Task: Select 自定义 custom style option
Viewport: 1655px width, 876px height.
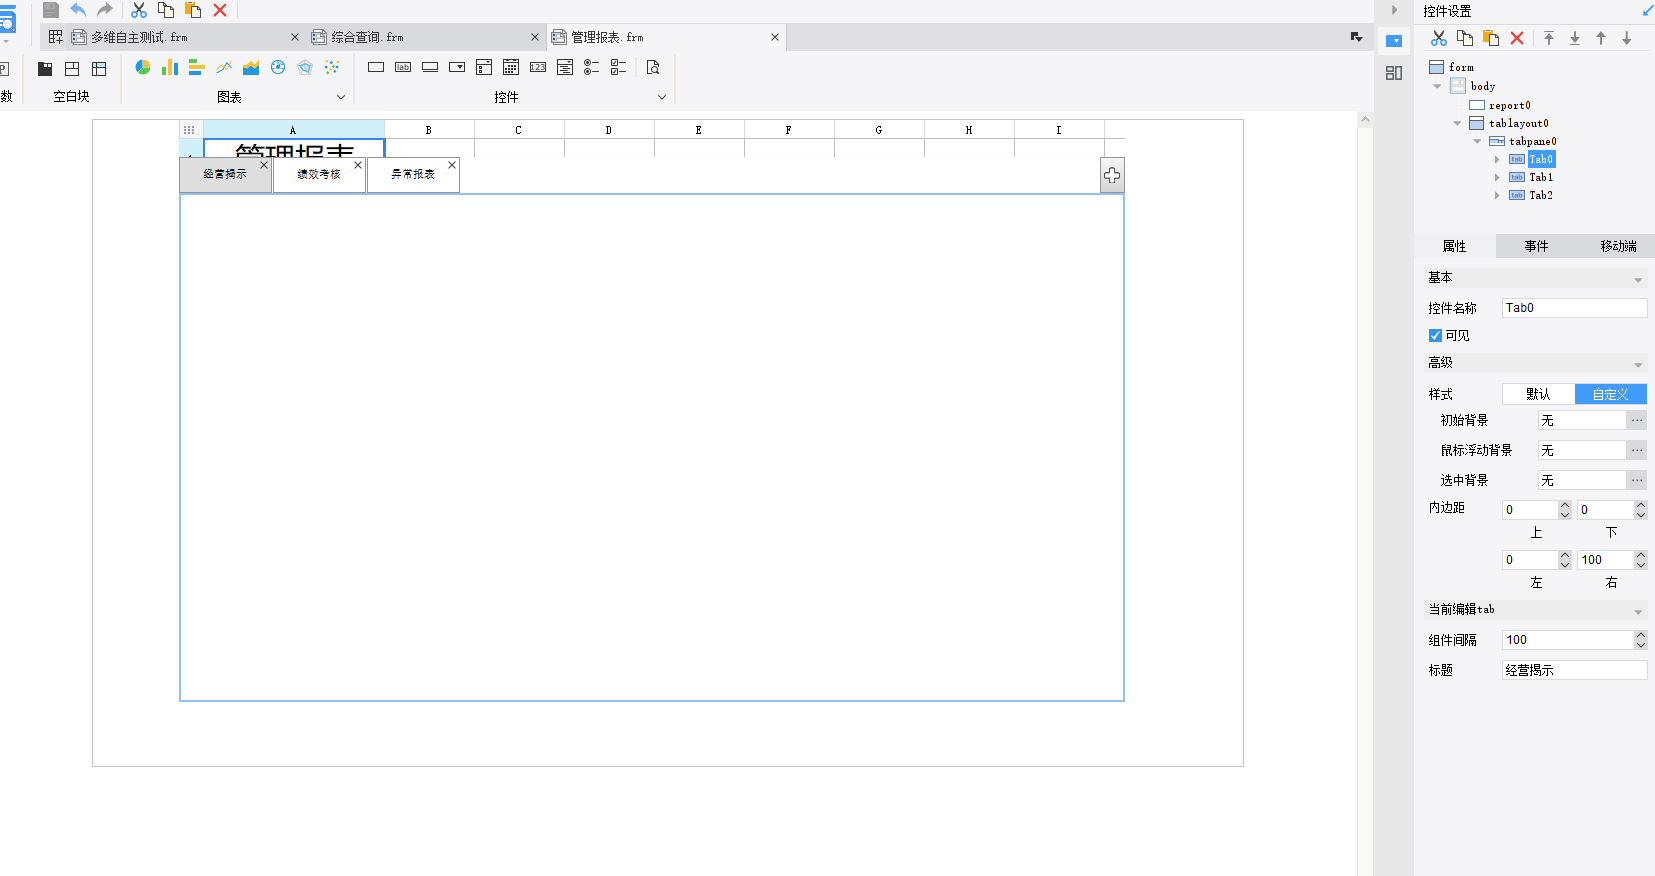Action: pyautogui.click(x=1611, y=394)
